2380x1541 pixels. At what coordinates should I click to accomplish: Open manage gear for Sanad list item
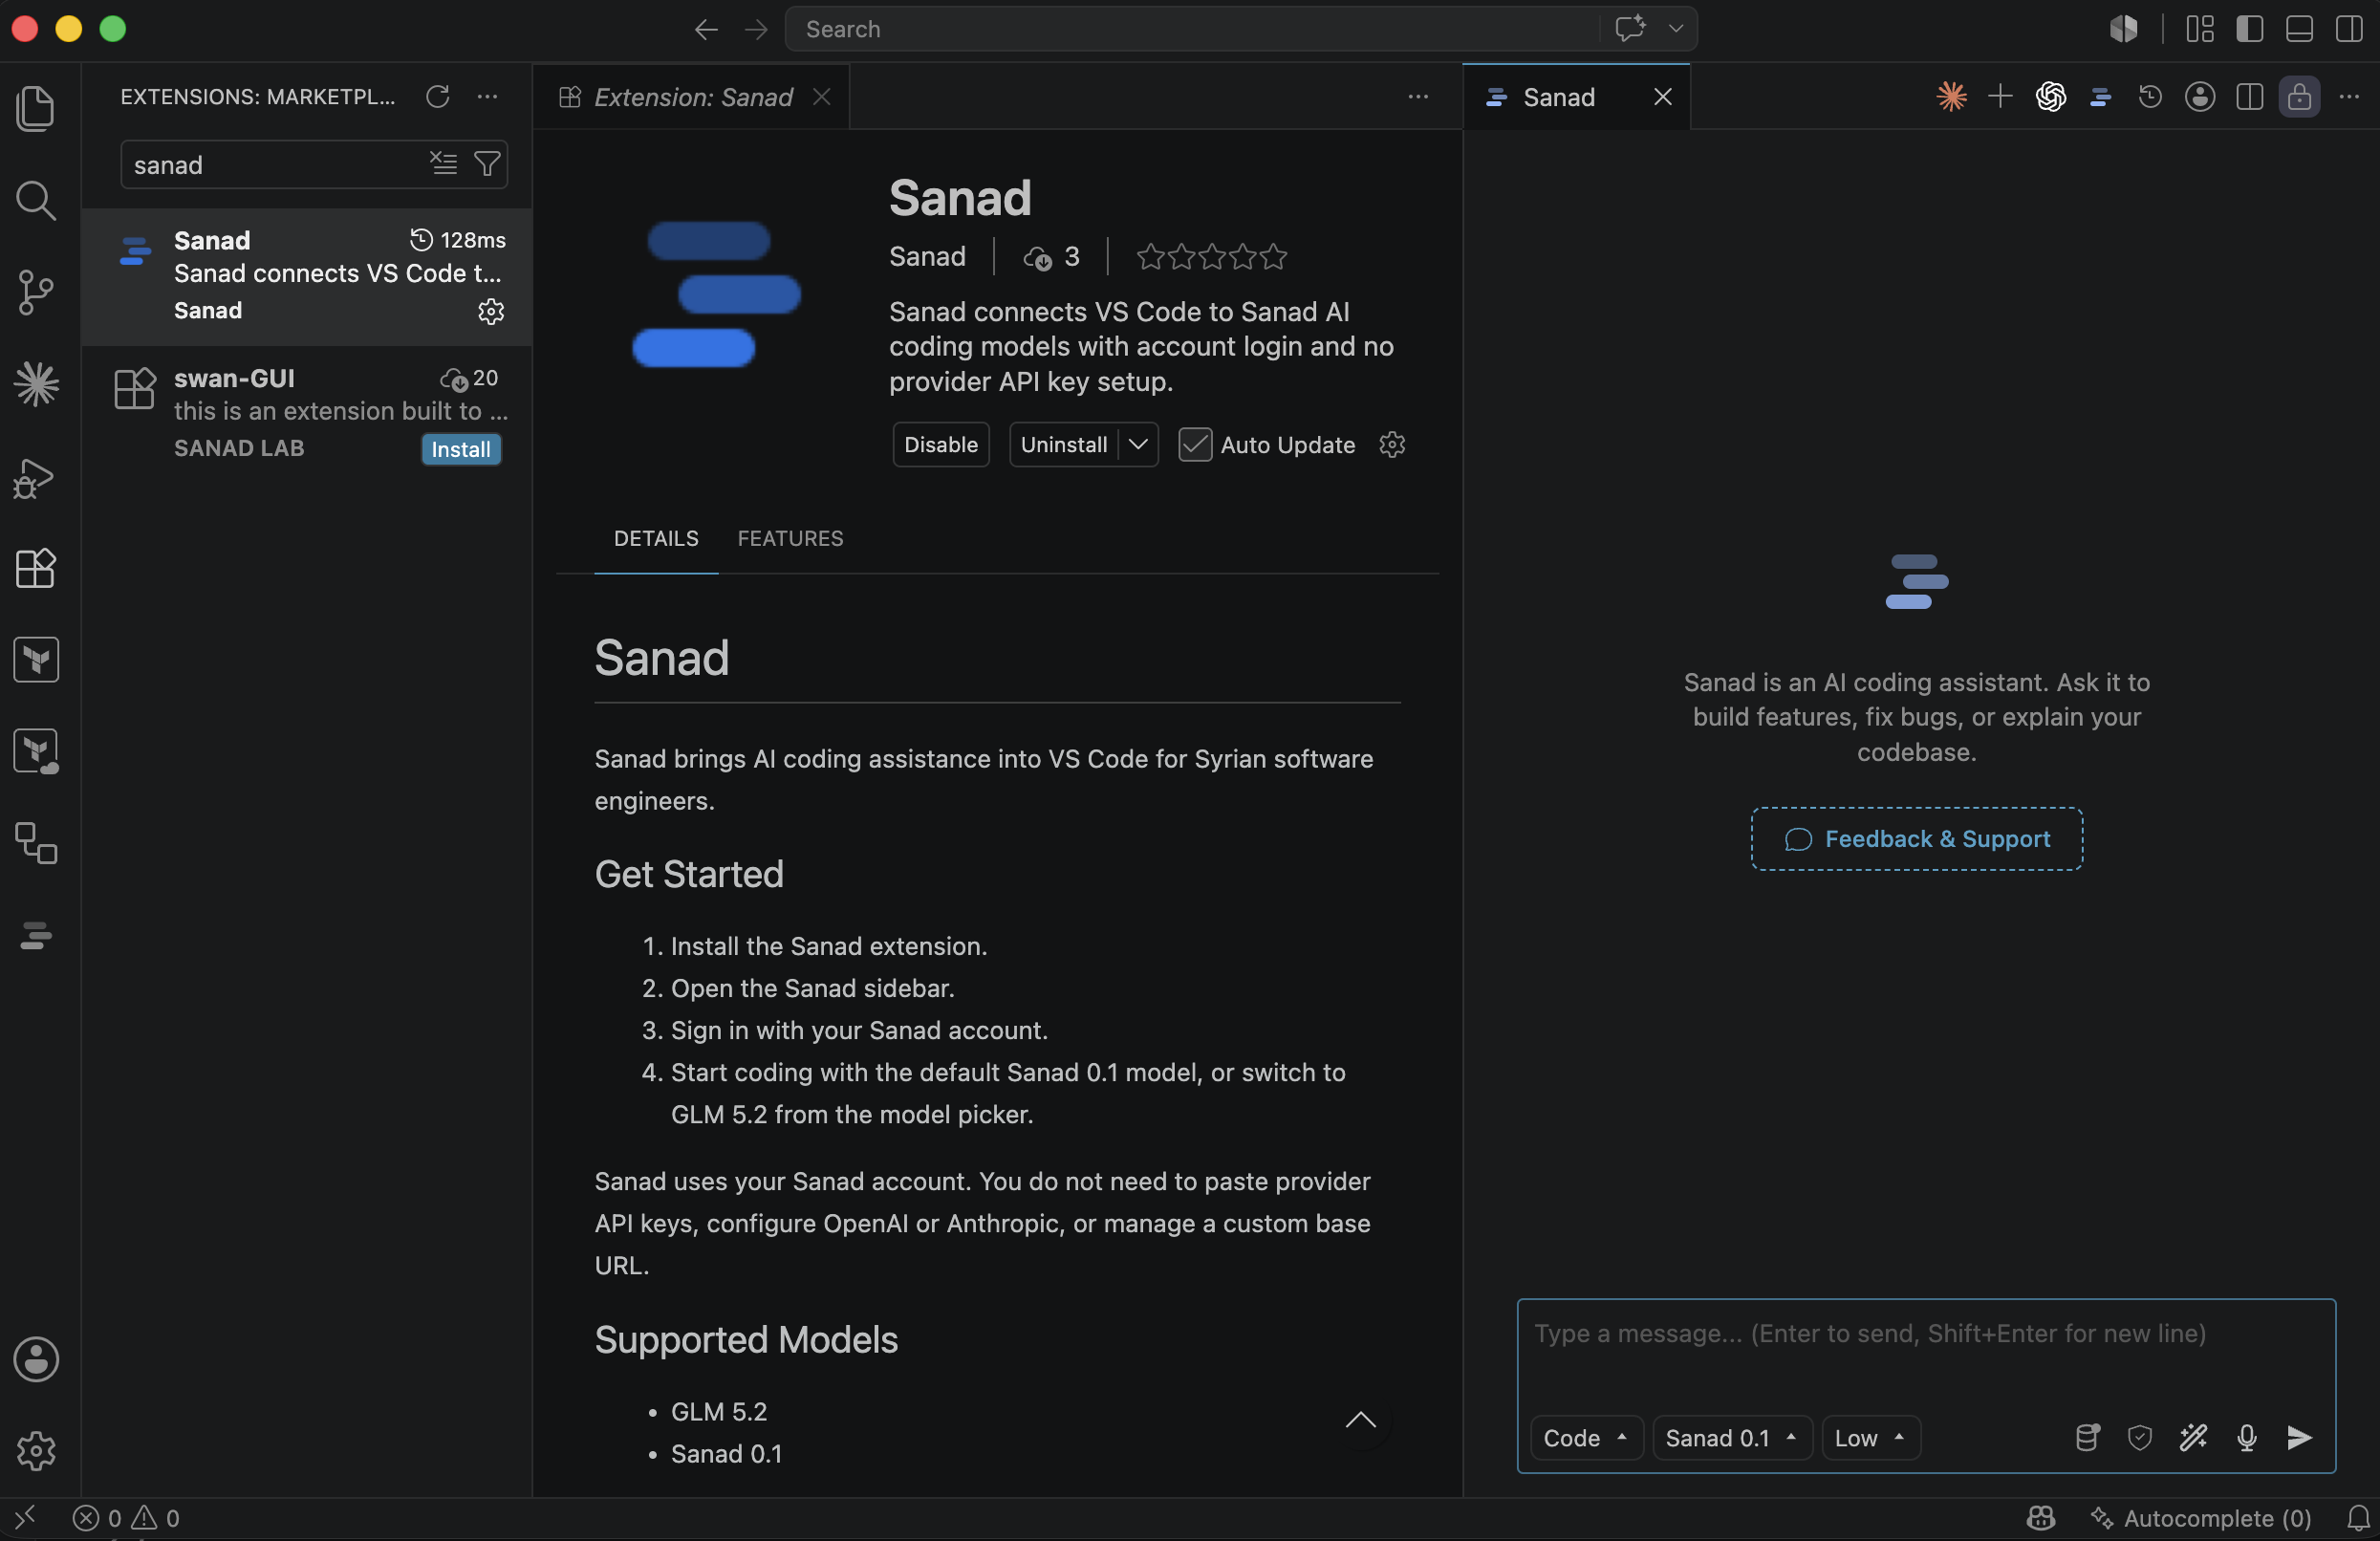pyautogui.click(x=490, y=311)
